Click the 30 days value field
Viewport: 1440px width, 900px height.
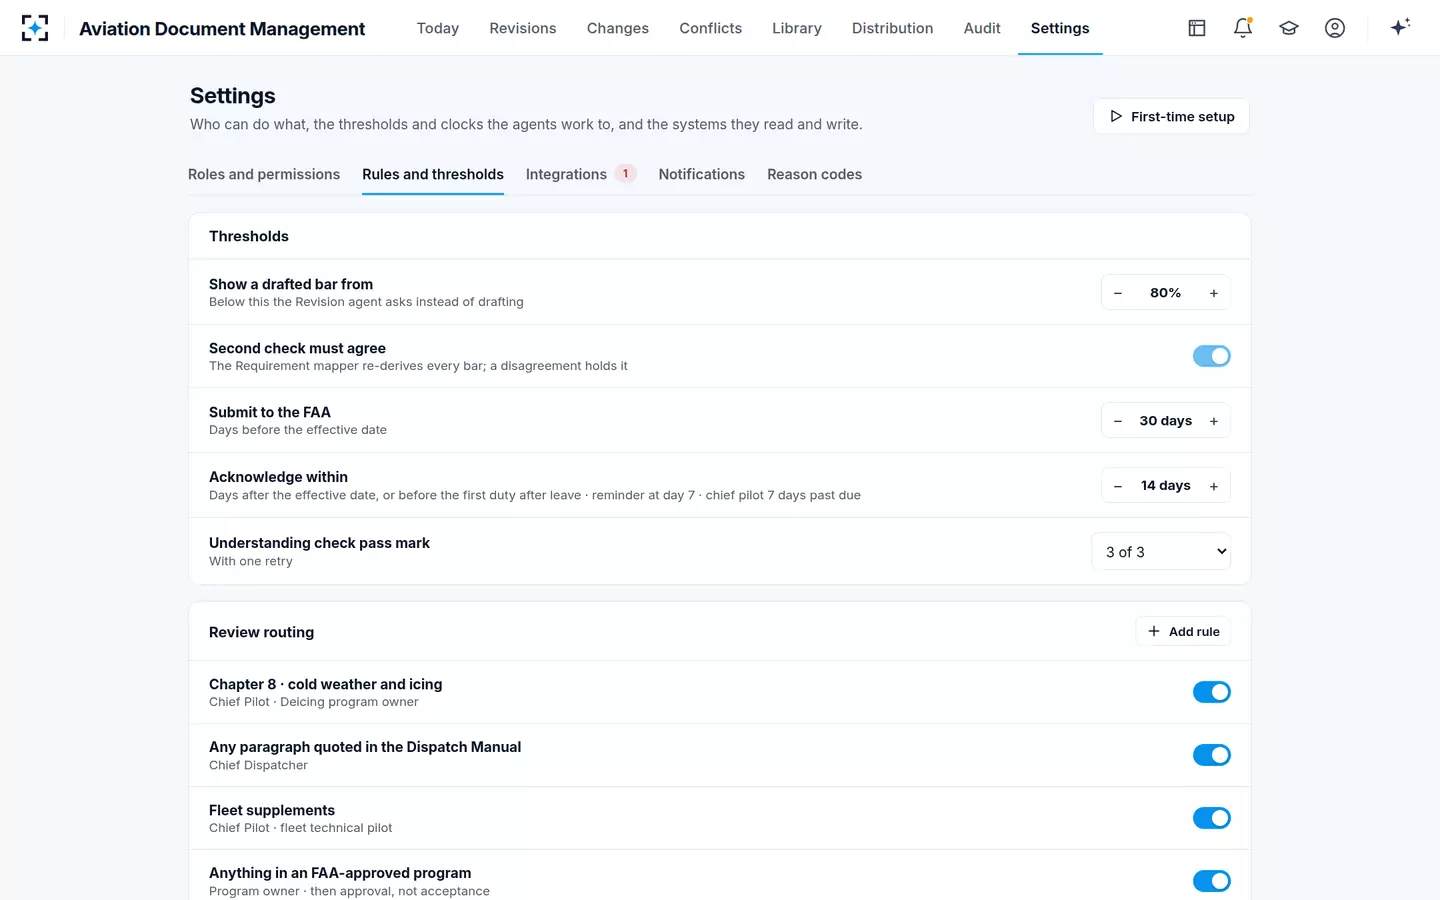tap(1166, 421)
